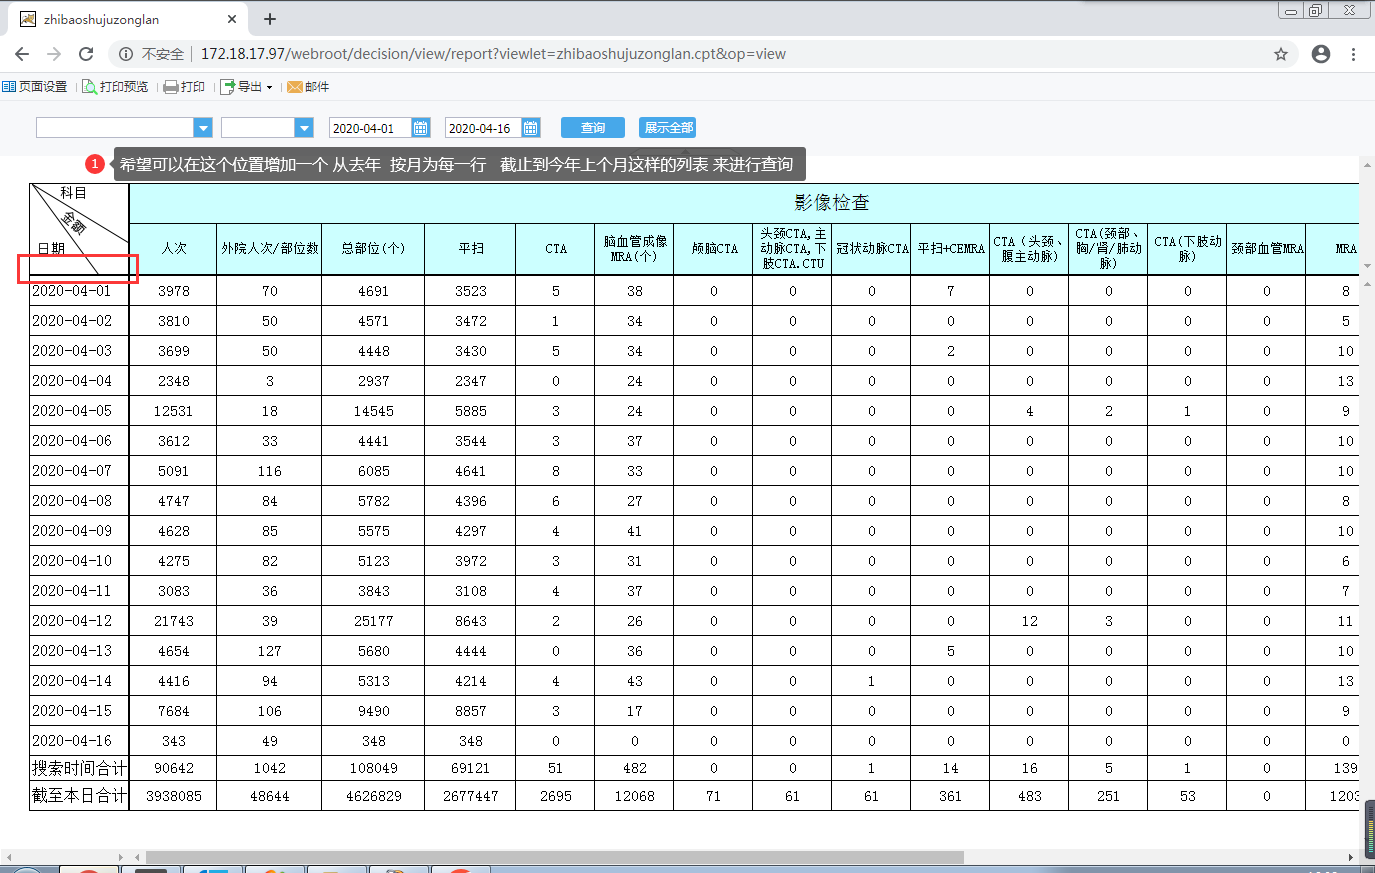Click the date cell 2020-04-16
Viewport: 1375px width, 873px height.
pos(79,741)
